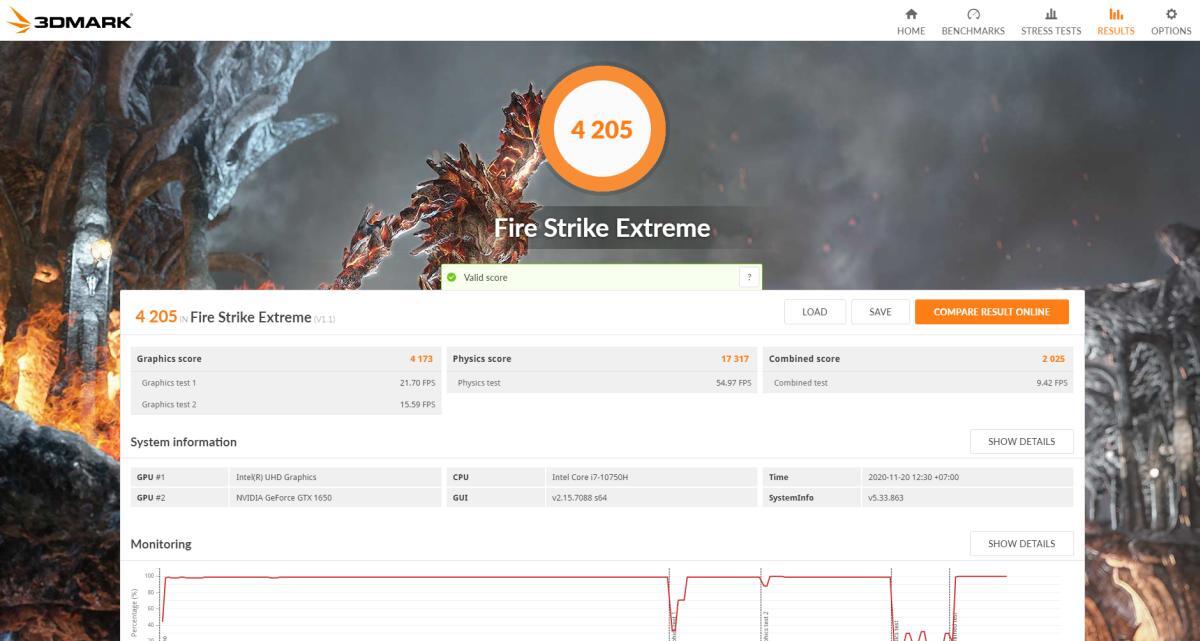Image resolution: width=1200 pixels, height=641 pixels.
Task: Click the Load button
Action: [x=814, y=312]
